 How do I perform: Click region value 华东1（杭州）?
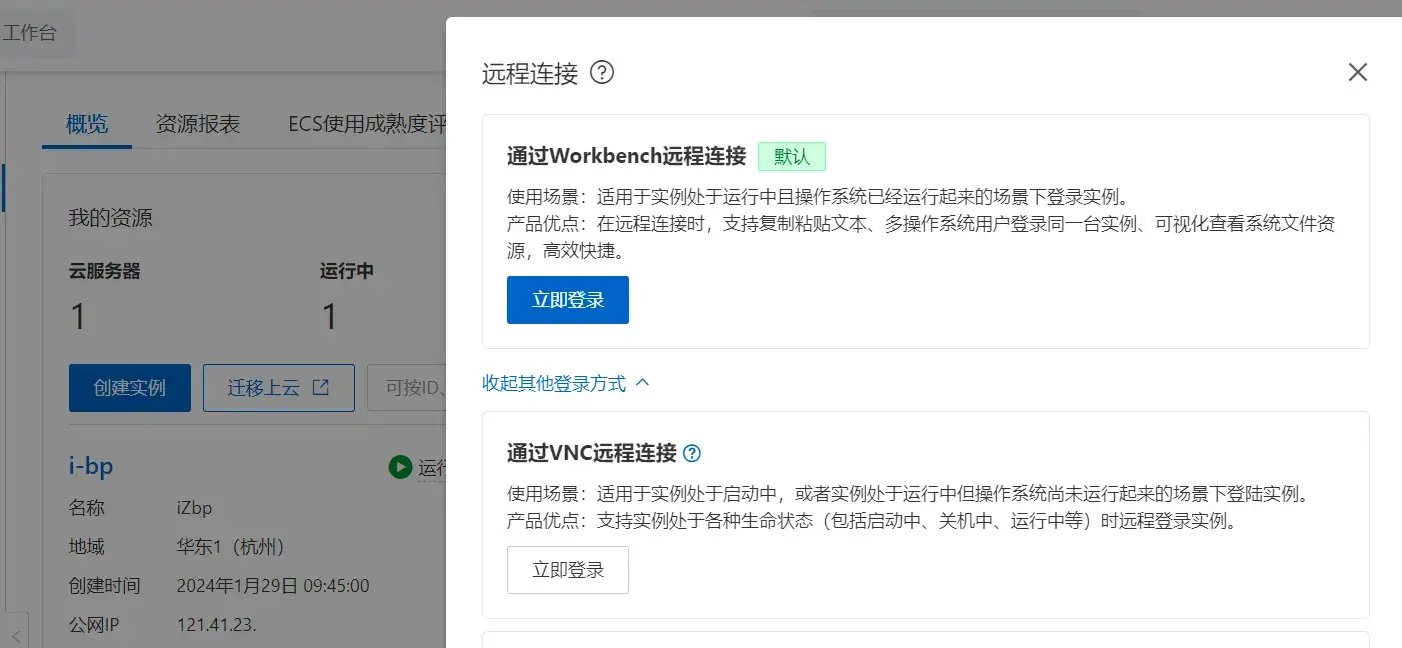click(x=230, y=547)
